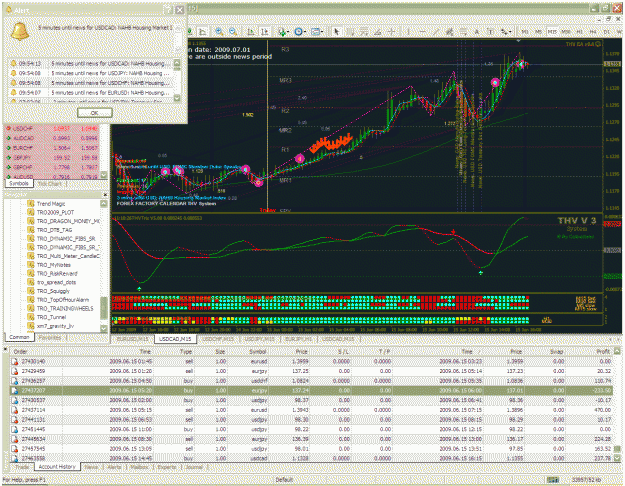
Task: Click the Alert dialog help button
Action: point(169,10)
